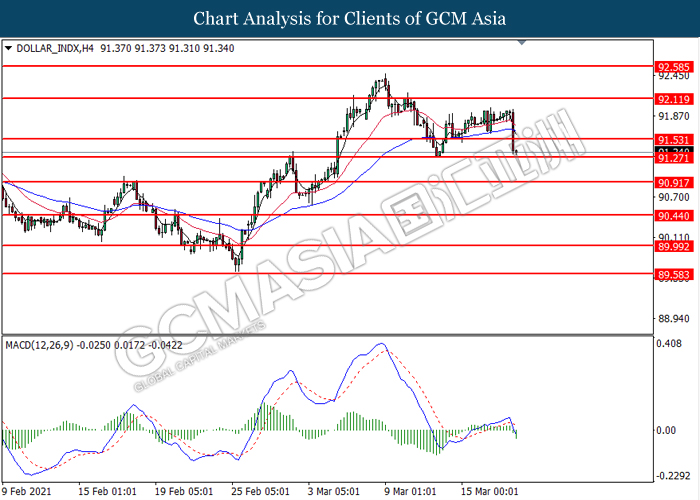Select the 92.119 price level label
The image size is (700, 500).
[674, 99]
